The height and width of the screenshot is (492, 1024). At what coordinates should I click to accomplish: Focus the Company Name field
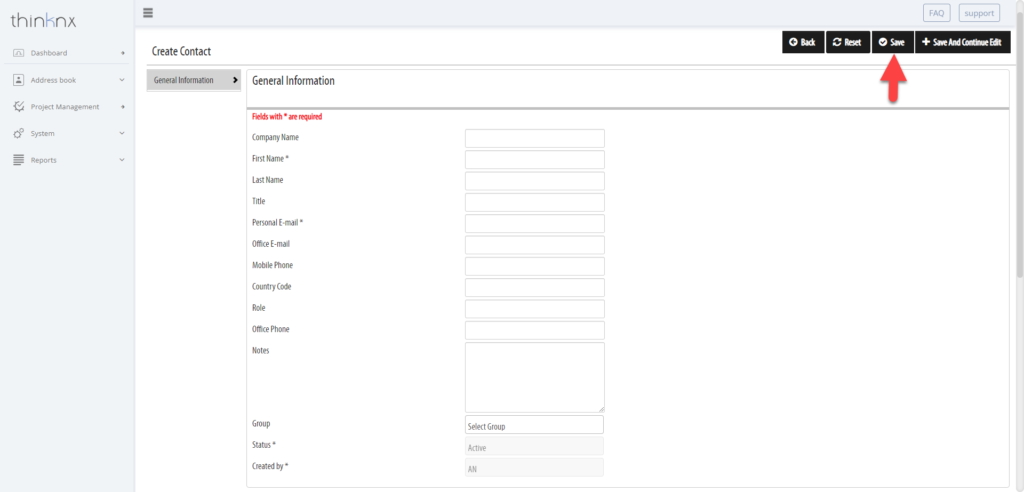534,138
